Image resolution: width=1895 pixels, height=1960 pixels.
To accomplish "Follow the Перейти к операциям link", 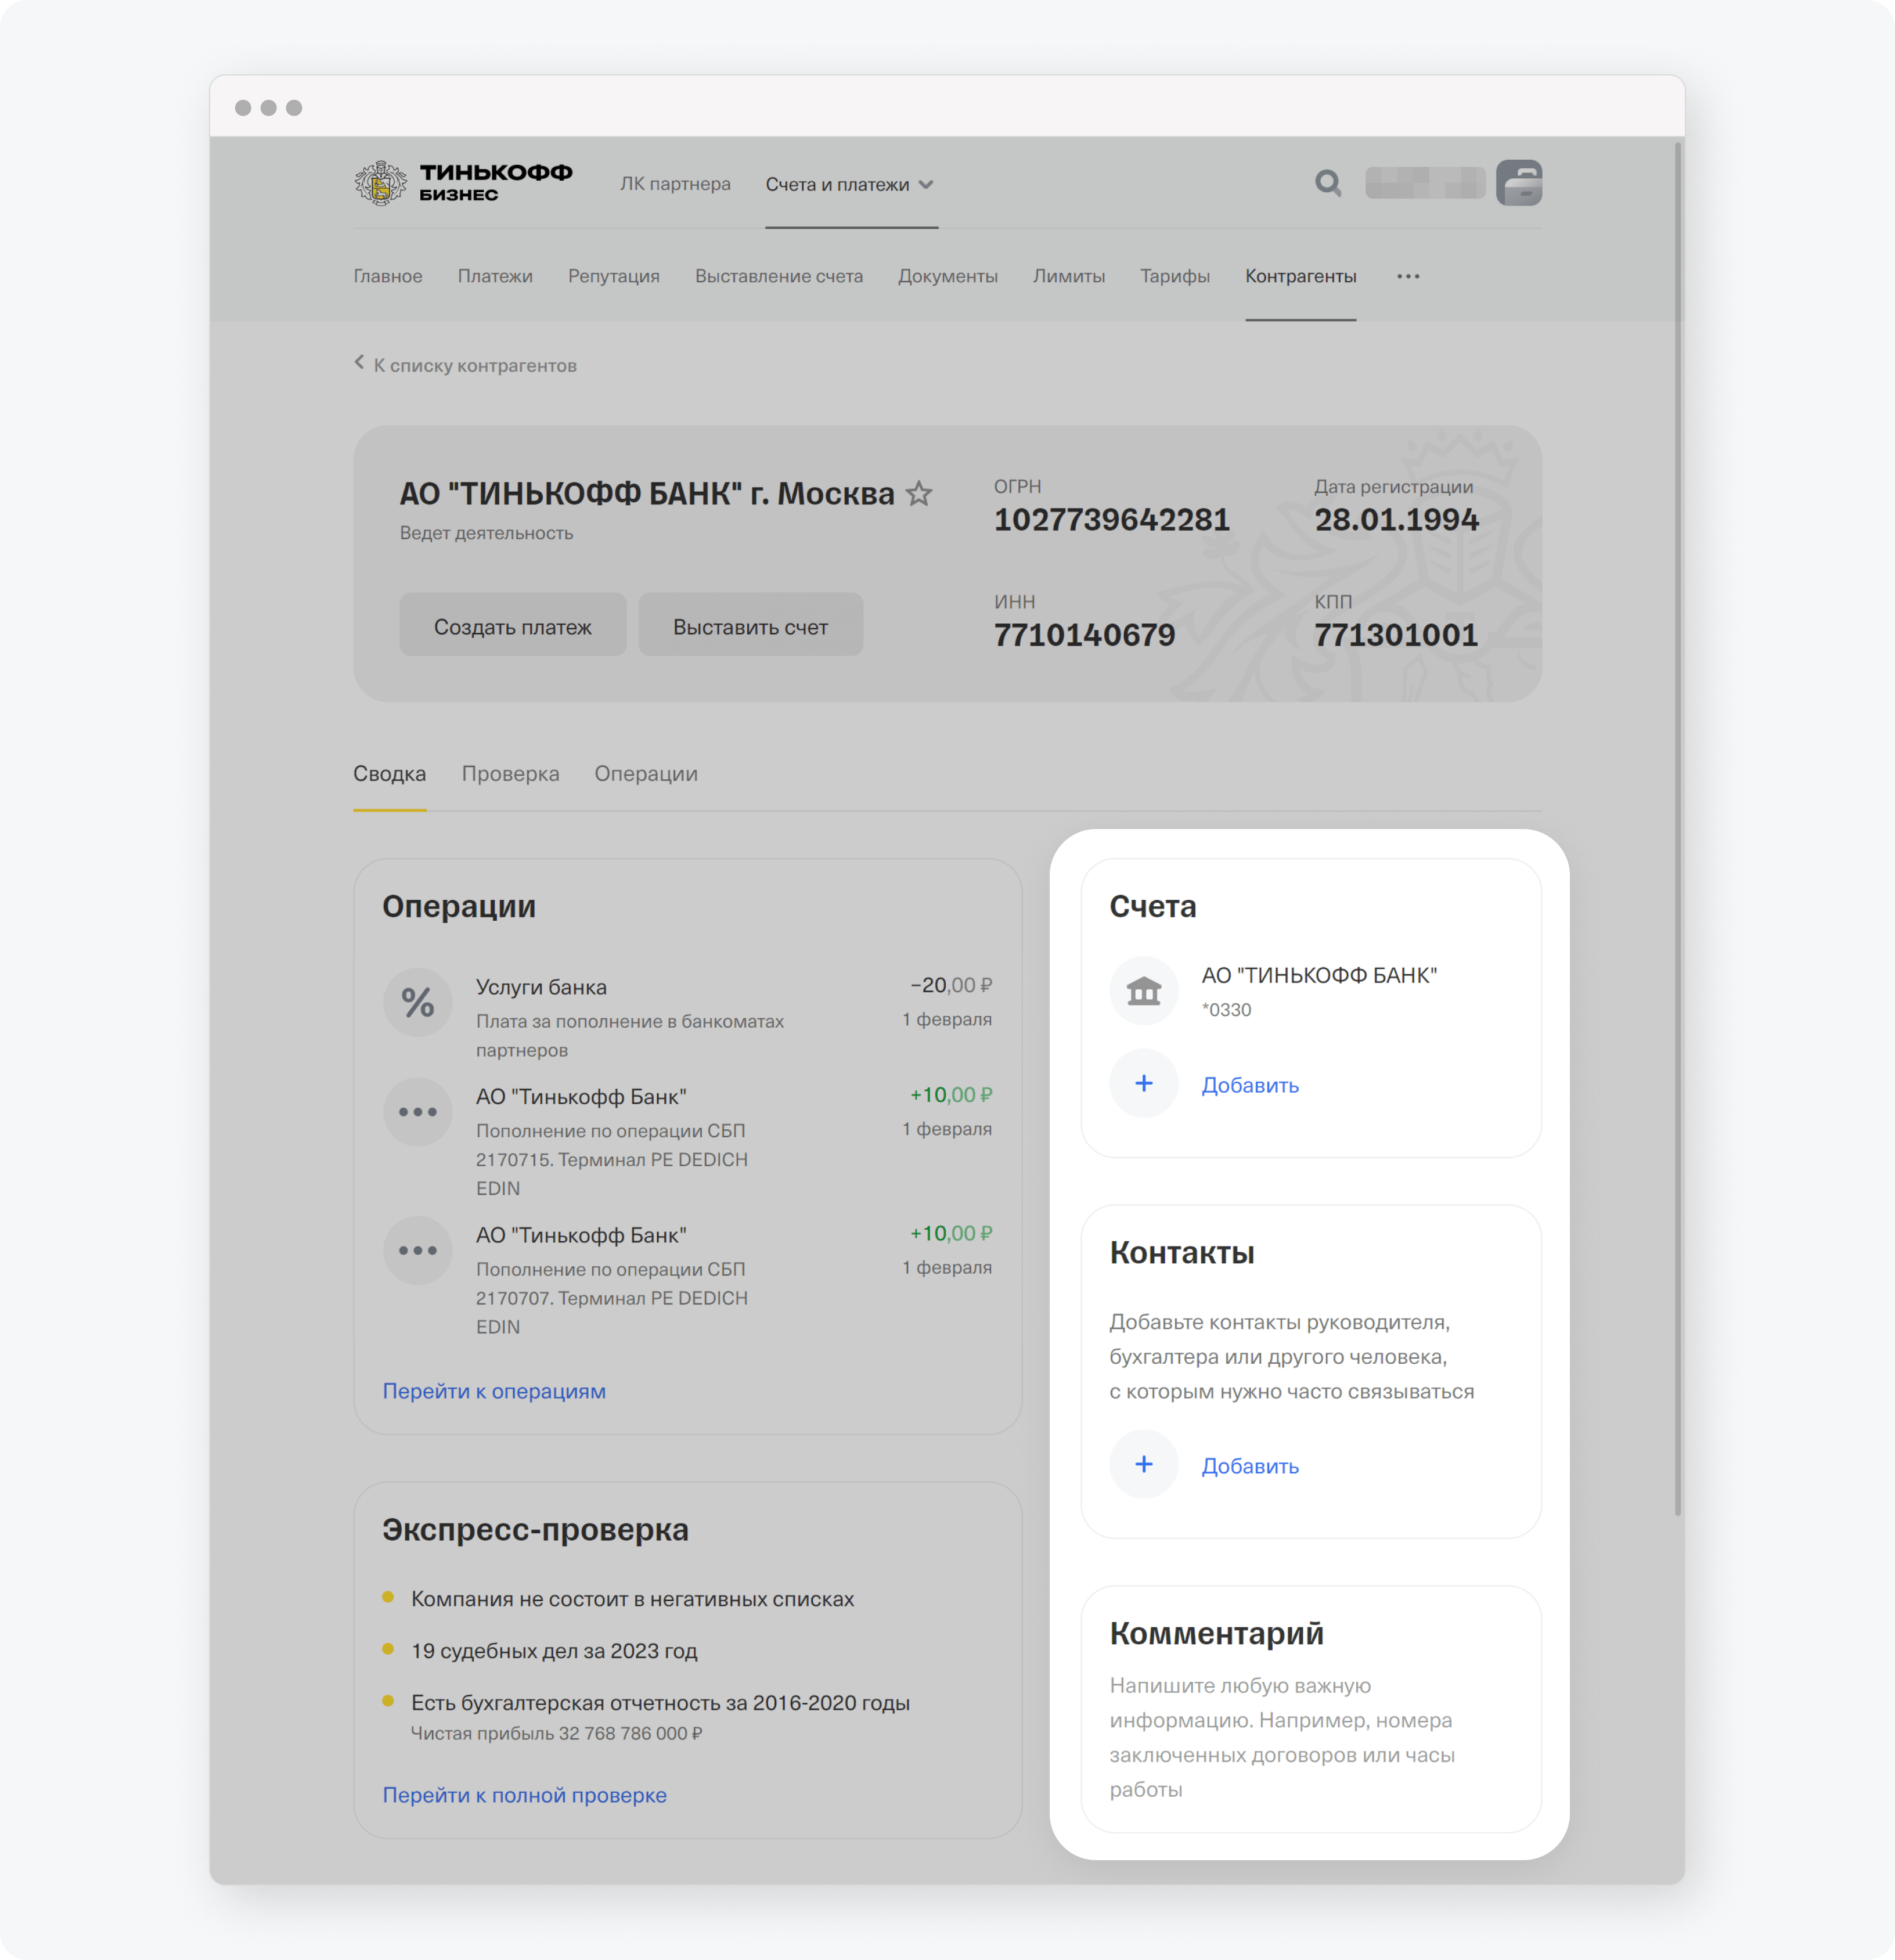I will point(494,1391).
